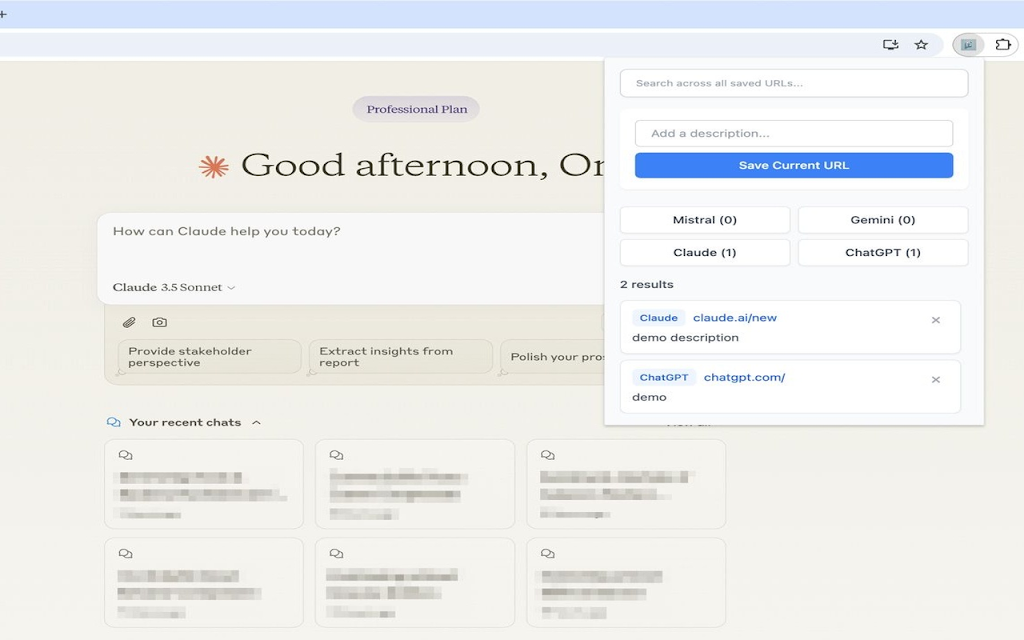Bookmark this page with the star icon
Viewport: 1024px width, 640px height.
[x=921, y=44]
